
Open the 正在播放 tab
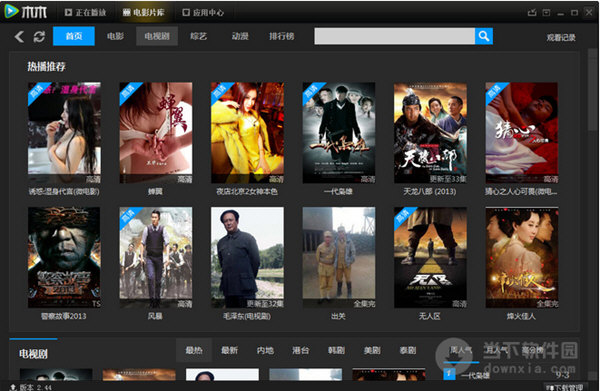pyautogui.click(x=85, y=13)
